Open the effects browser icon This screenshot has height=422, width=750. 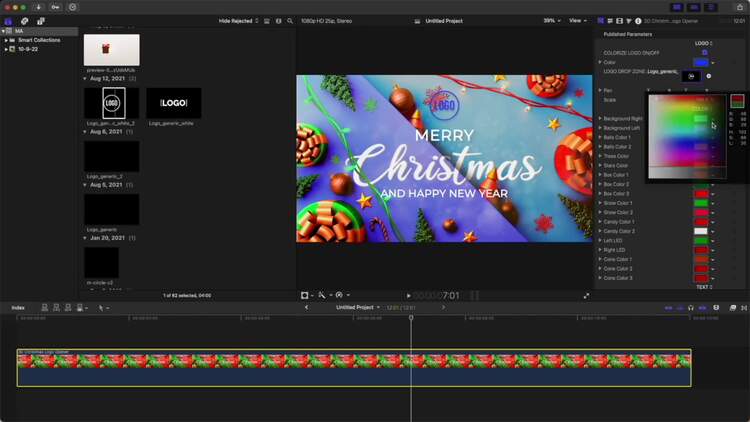(x=733, y=308)
